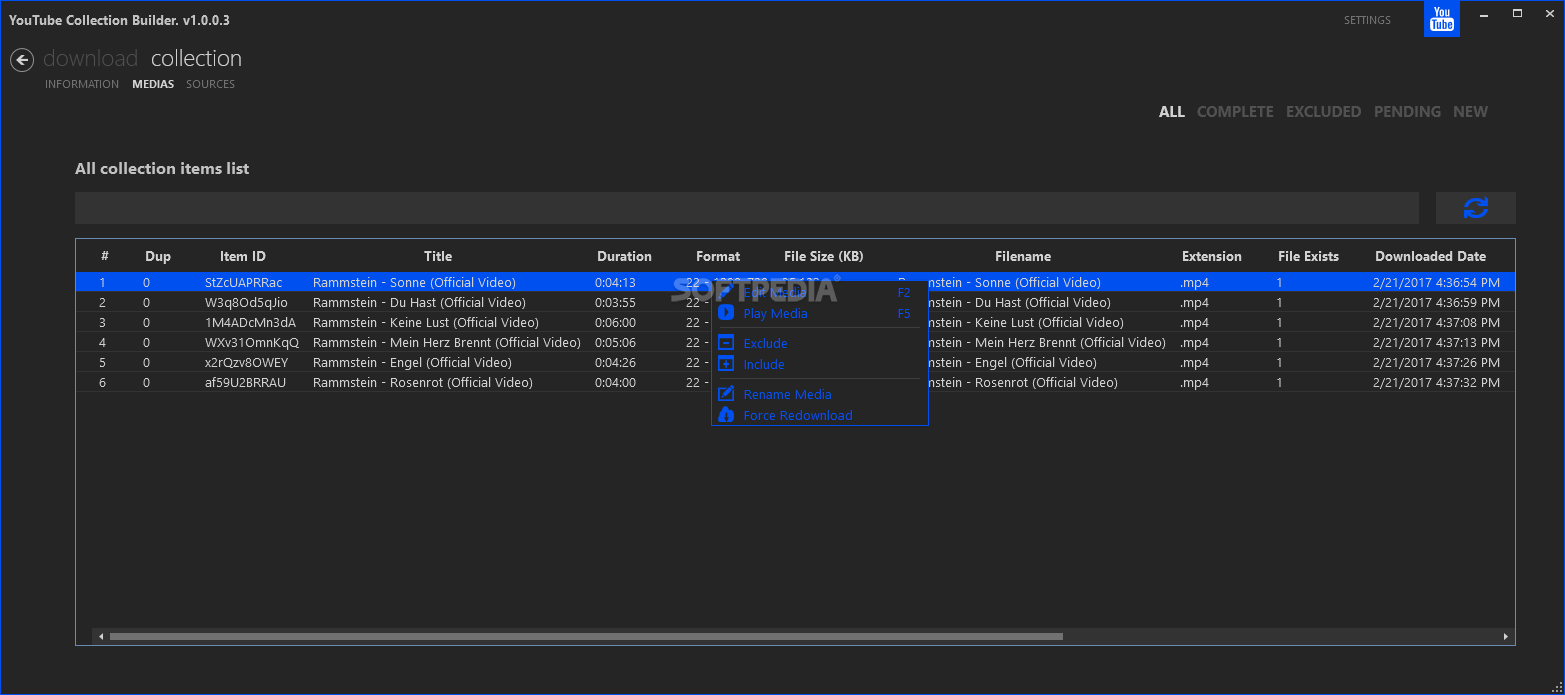The height and width of the screenshot is (695, 1565).
Task: Sort by the # column header
Action: tap(105, 257)
